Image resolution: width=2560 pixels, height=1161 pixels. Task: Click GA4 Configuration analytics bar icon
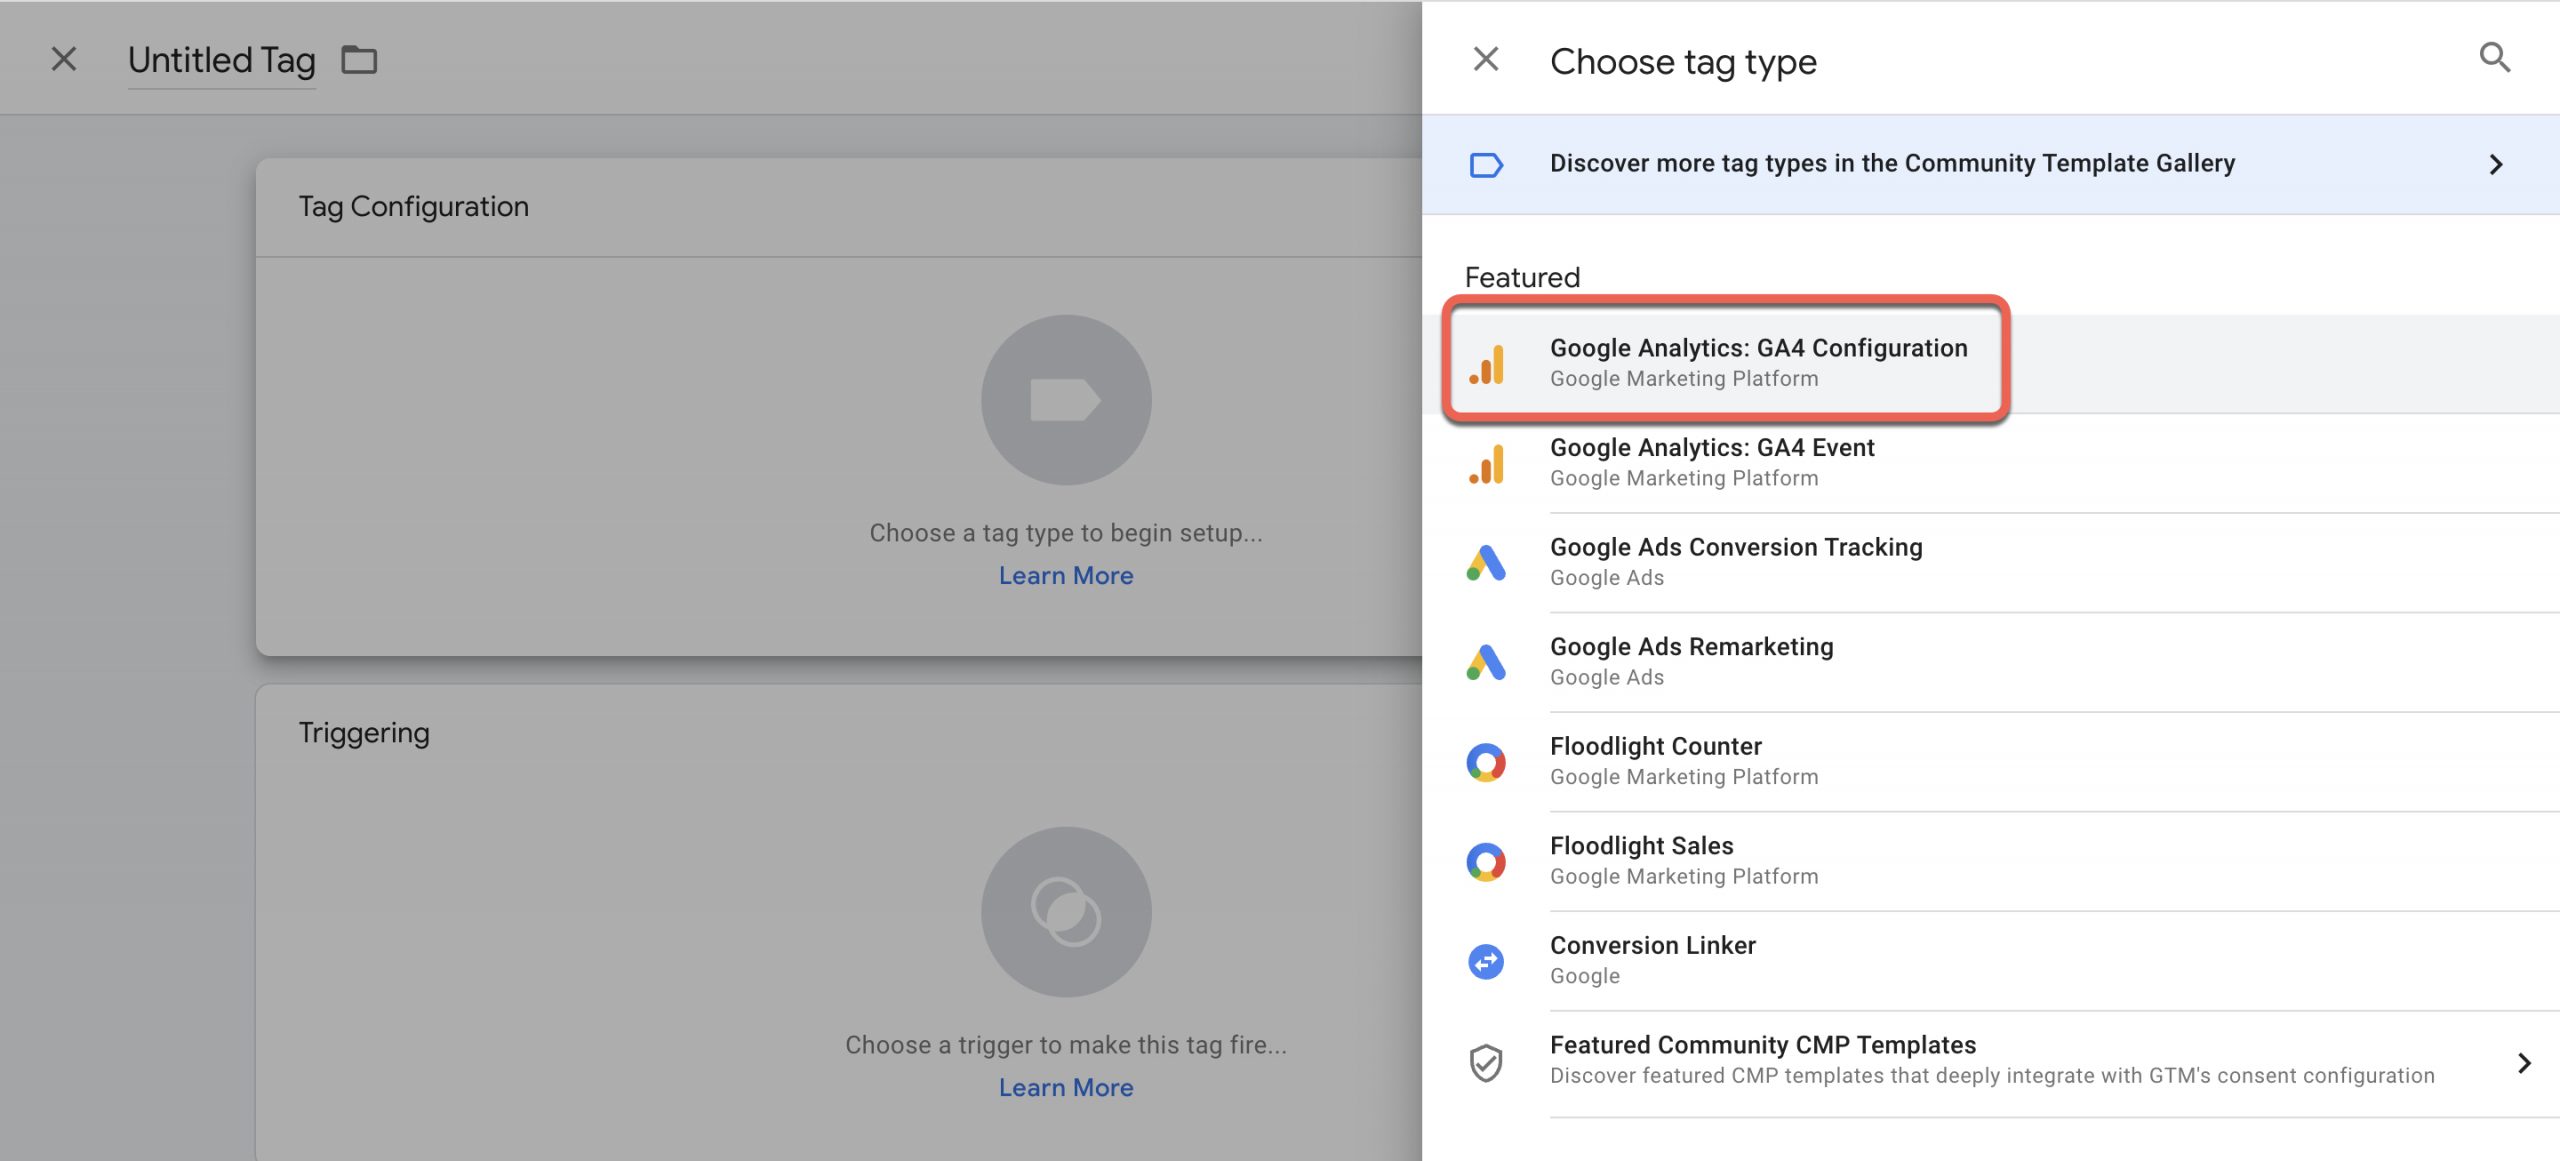(1487, 364)
